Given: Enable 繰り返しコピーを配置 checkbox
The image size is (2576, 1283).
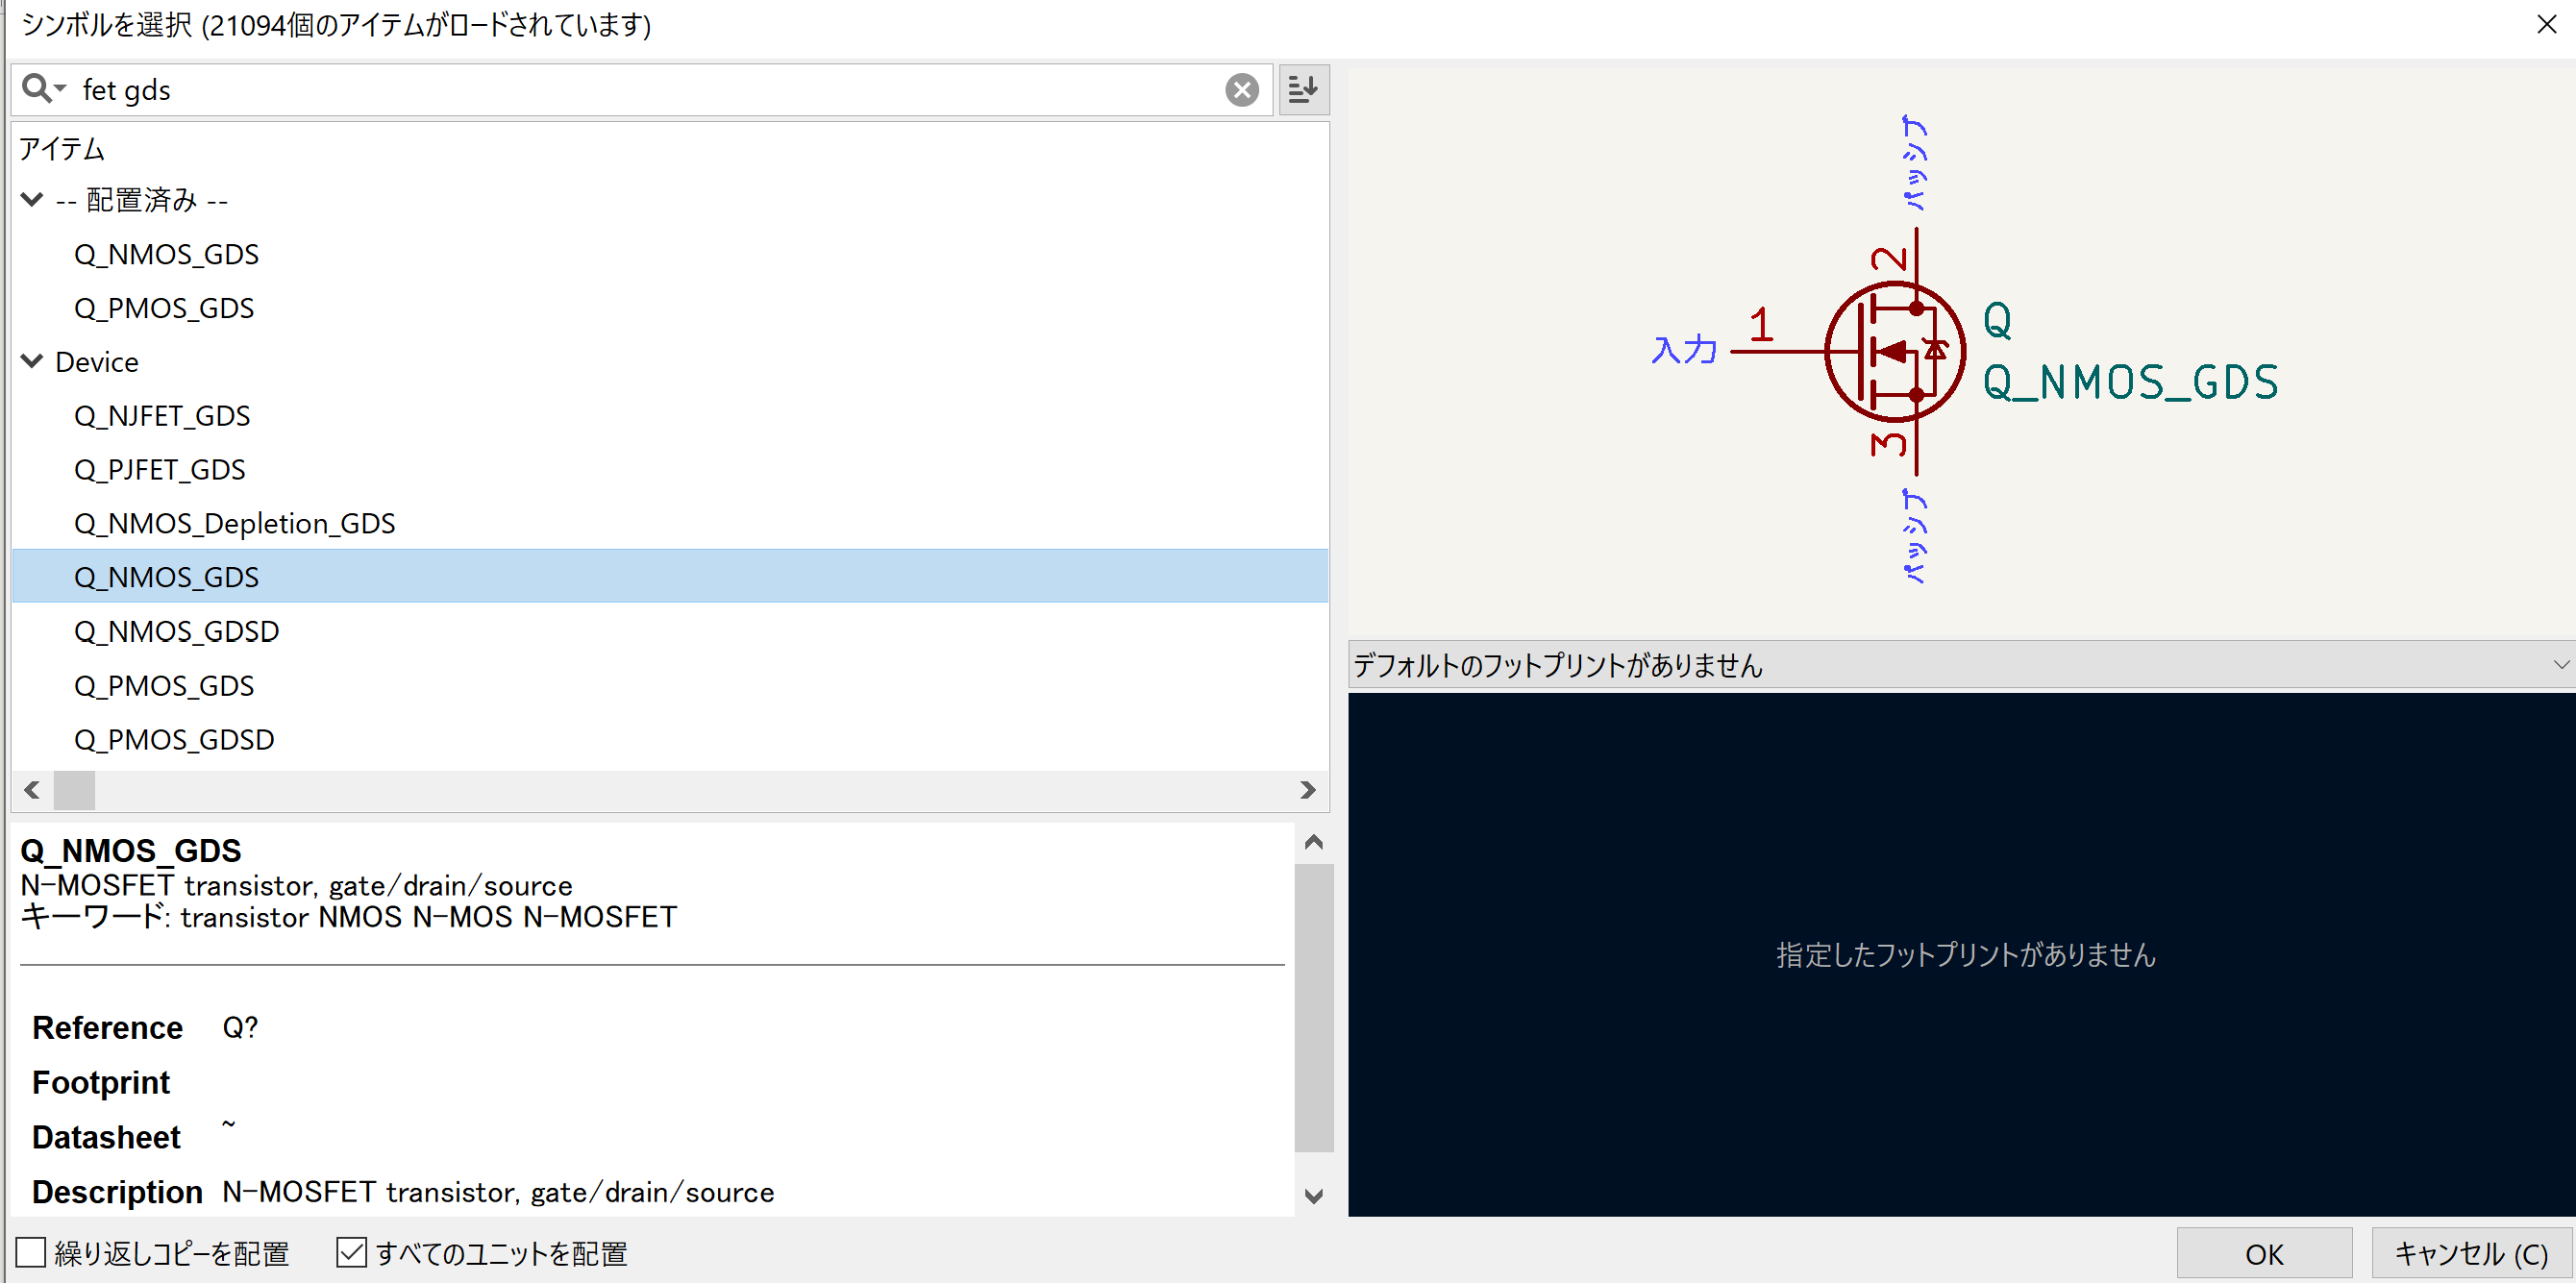Looking at the screenshot, I should pos(31,1252).
